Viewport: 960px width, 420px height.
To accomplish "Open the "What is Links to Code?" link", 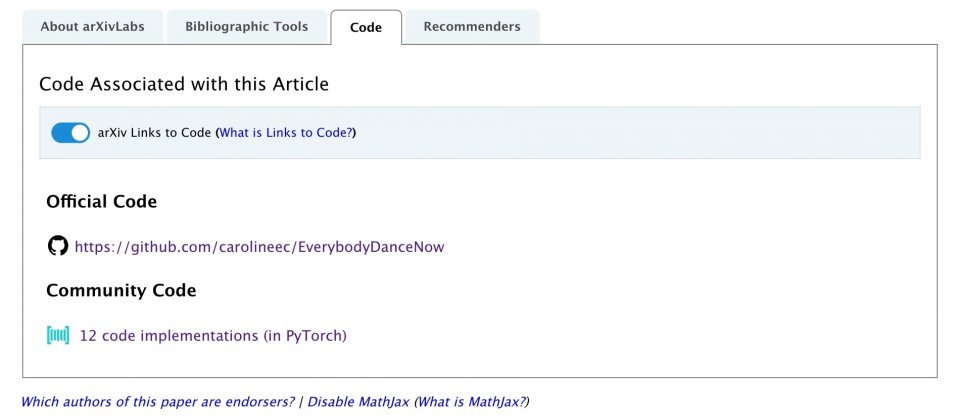I will click(x=285, y=133).
